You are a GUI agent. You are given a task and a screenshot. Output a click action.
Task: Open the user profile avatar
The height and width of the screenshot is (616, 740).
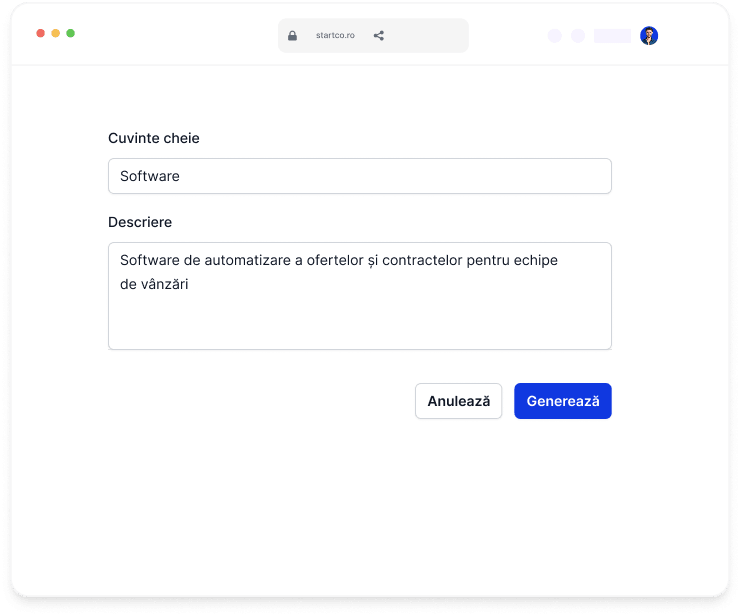[x=649, y=35]
